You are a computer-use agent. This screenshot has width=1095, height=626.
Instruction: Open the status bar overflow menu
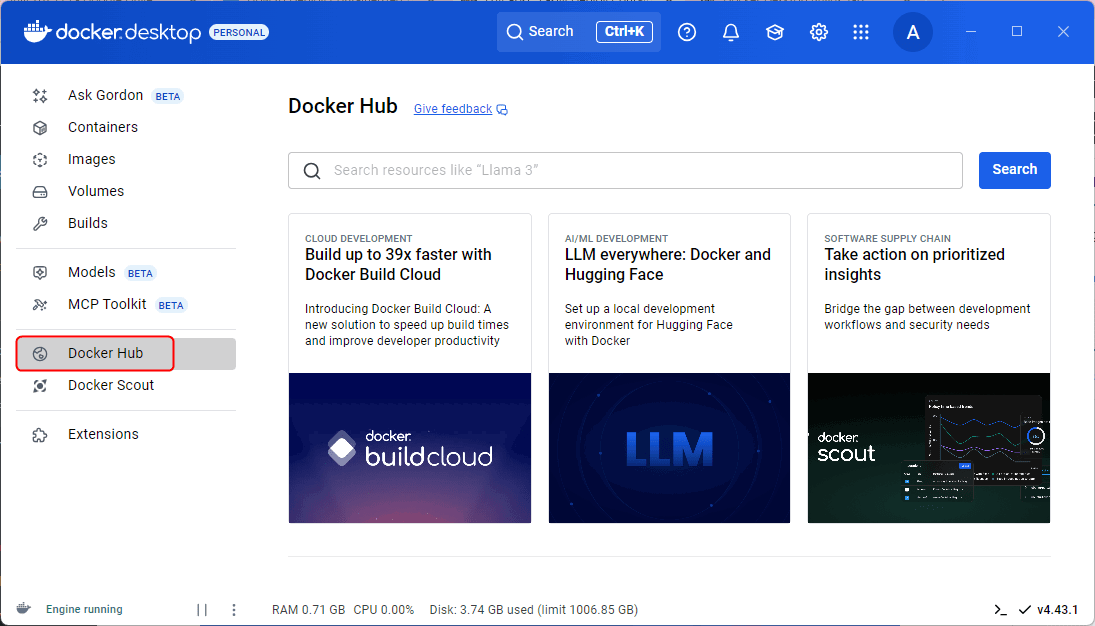(x=234, y=609)
